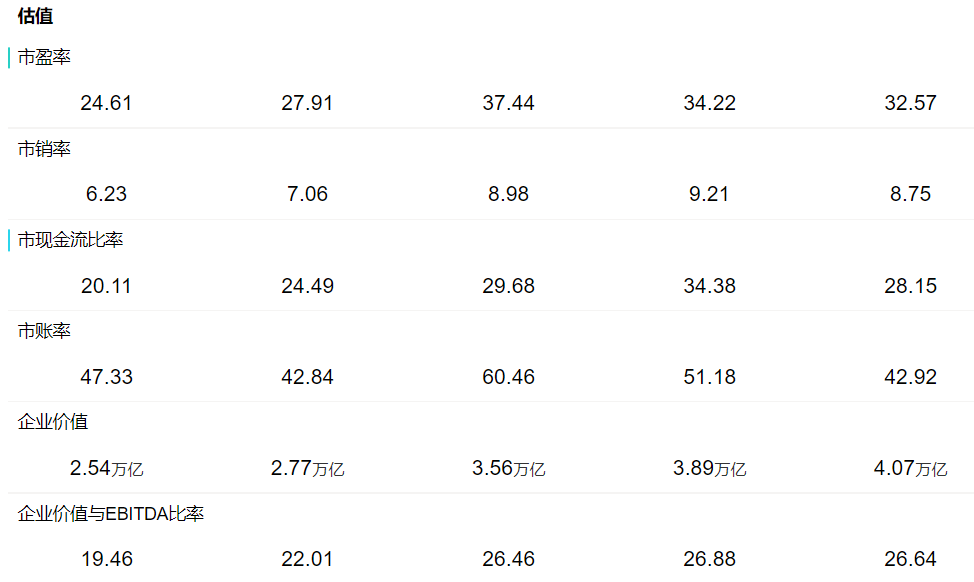Click the 24.61 price-to-earnings value
Screen dimensions: 974x582
click(106, 103)
